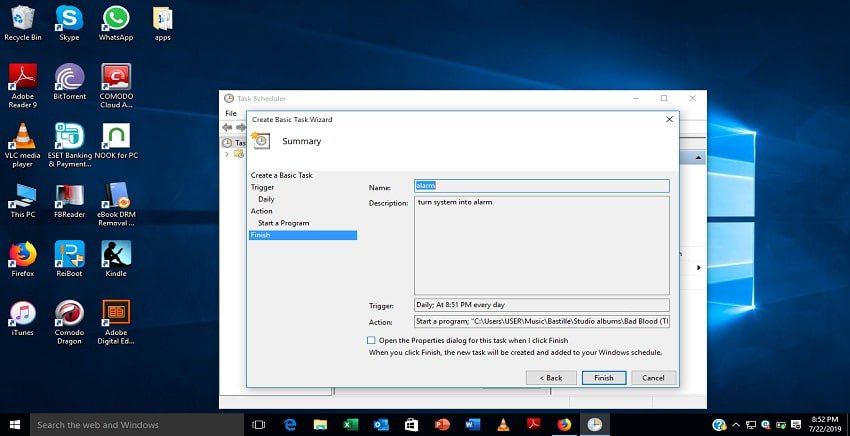Viewport: 850px width, 436px height.
Task: Open the network tray icon
Action: pyautogui.click(x=751, y=425)
